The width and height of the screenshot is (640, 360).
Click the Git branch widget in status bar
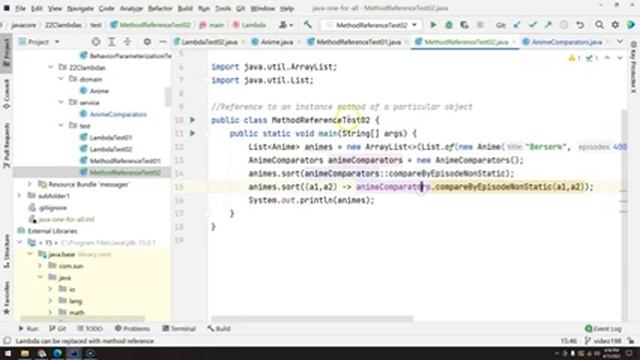603,341
